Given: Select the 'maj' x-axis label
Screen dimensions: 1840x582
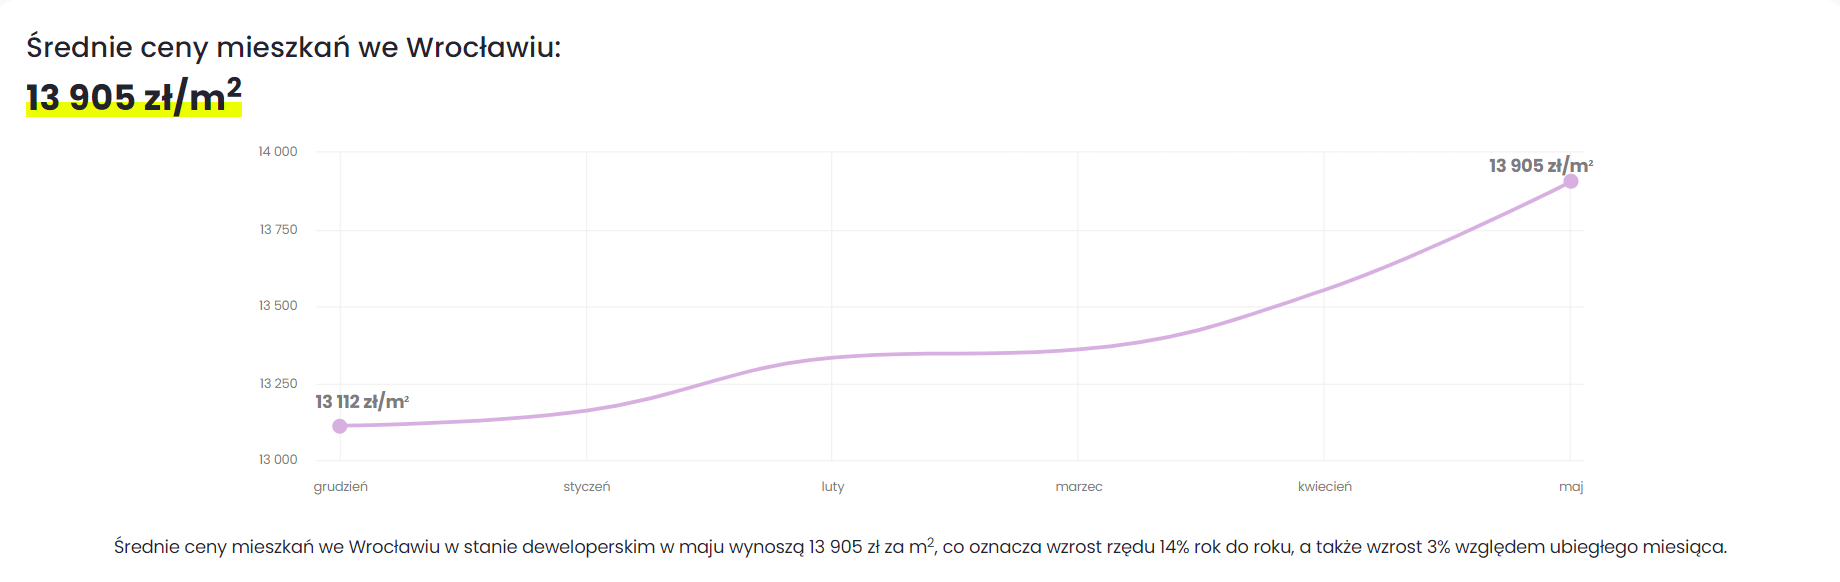Looking at the screenshot, I should click(x=1571, y=487).
